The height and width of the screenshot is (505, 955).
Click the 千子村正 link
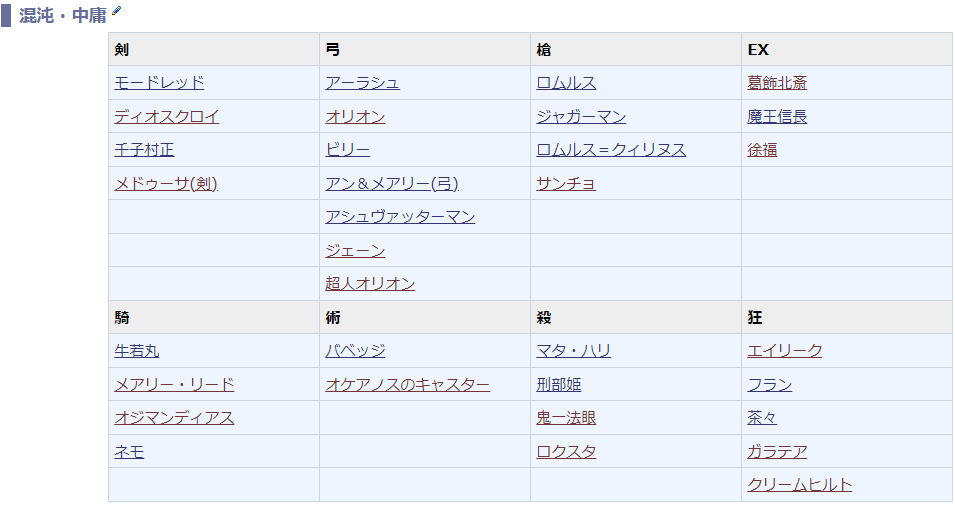144,150
